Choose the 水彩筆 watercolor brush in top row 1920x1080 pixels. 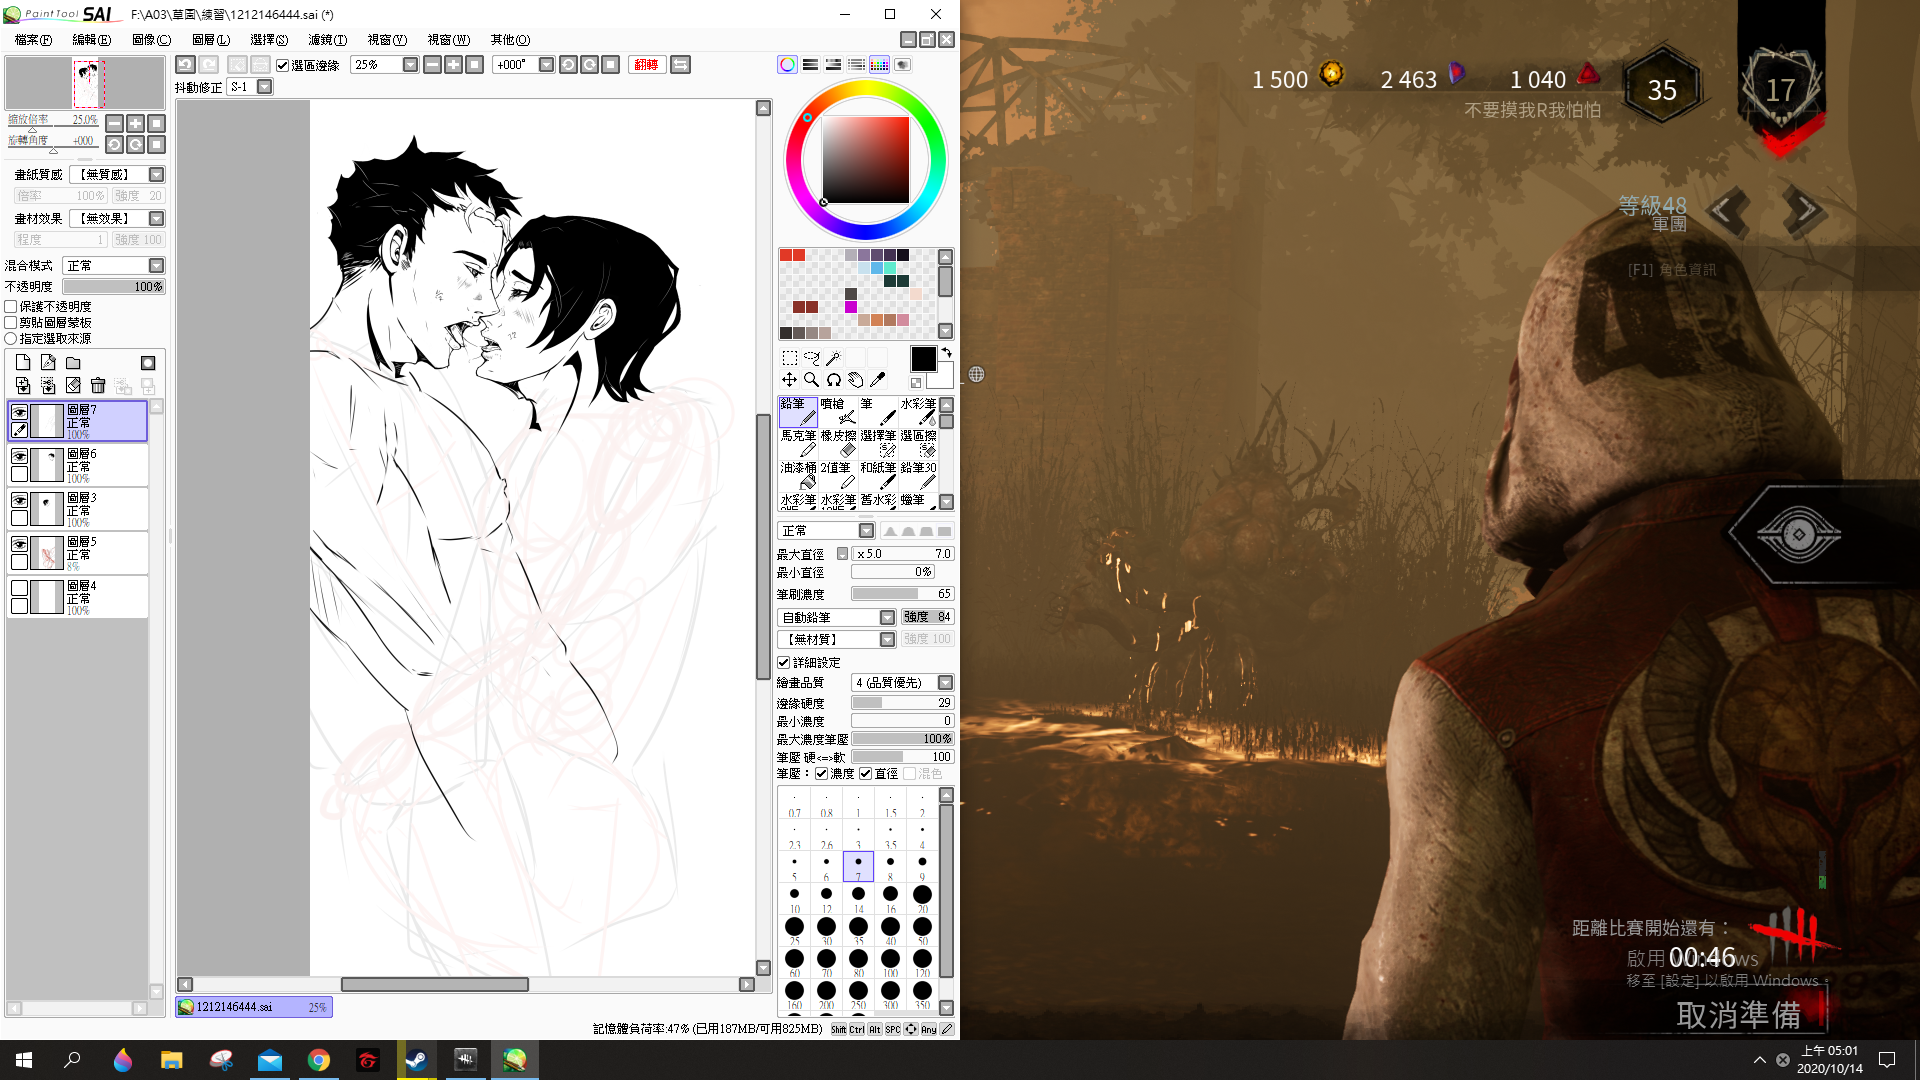918,412
